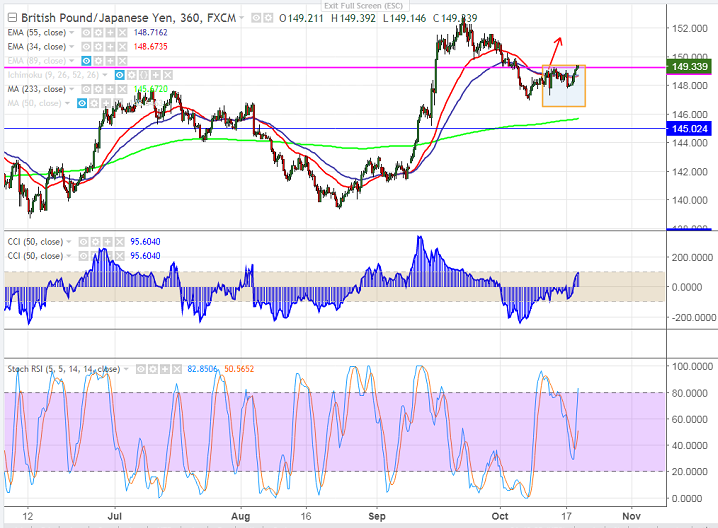
Task: Click the Sep label on the time axis
Action: (377, 516)
